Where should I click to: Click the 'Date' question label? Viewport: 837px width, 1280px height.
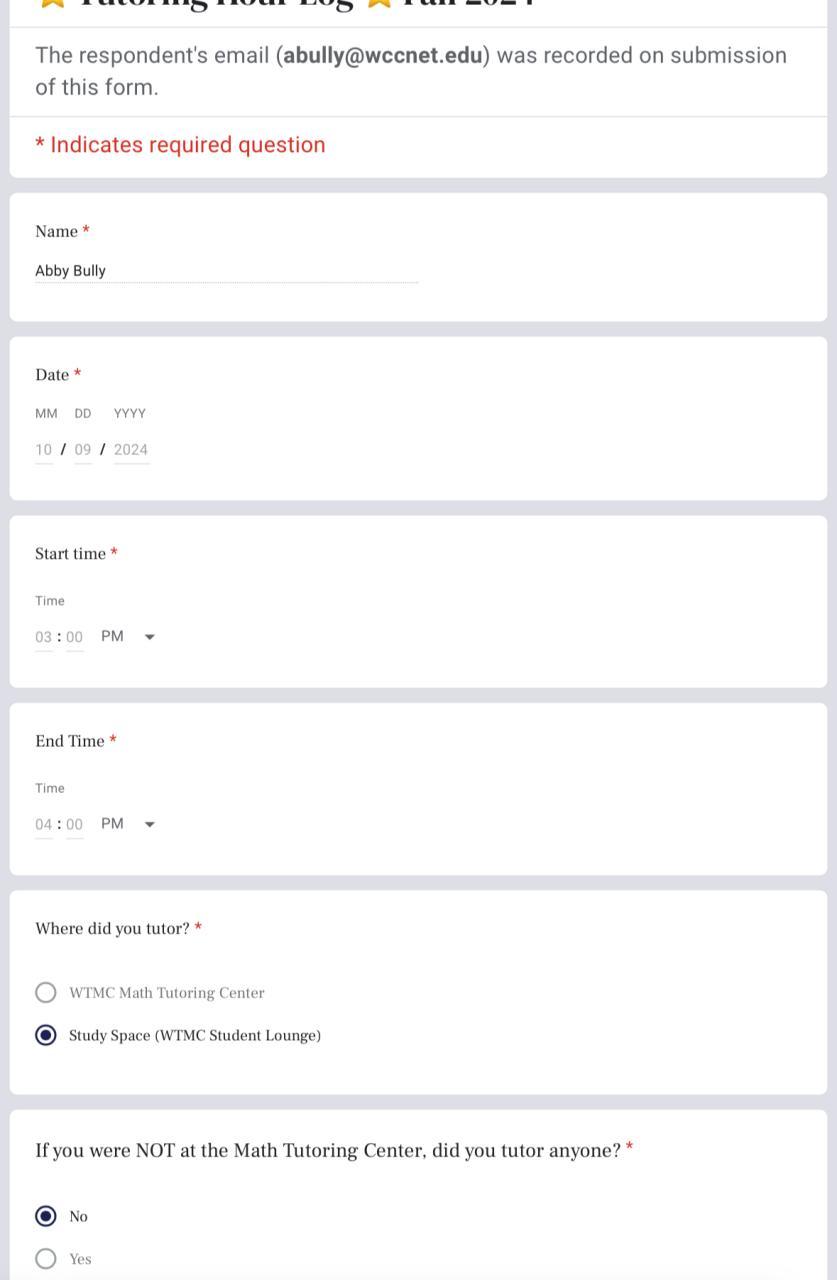tap(52, 375)
